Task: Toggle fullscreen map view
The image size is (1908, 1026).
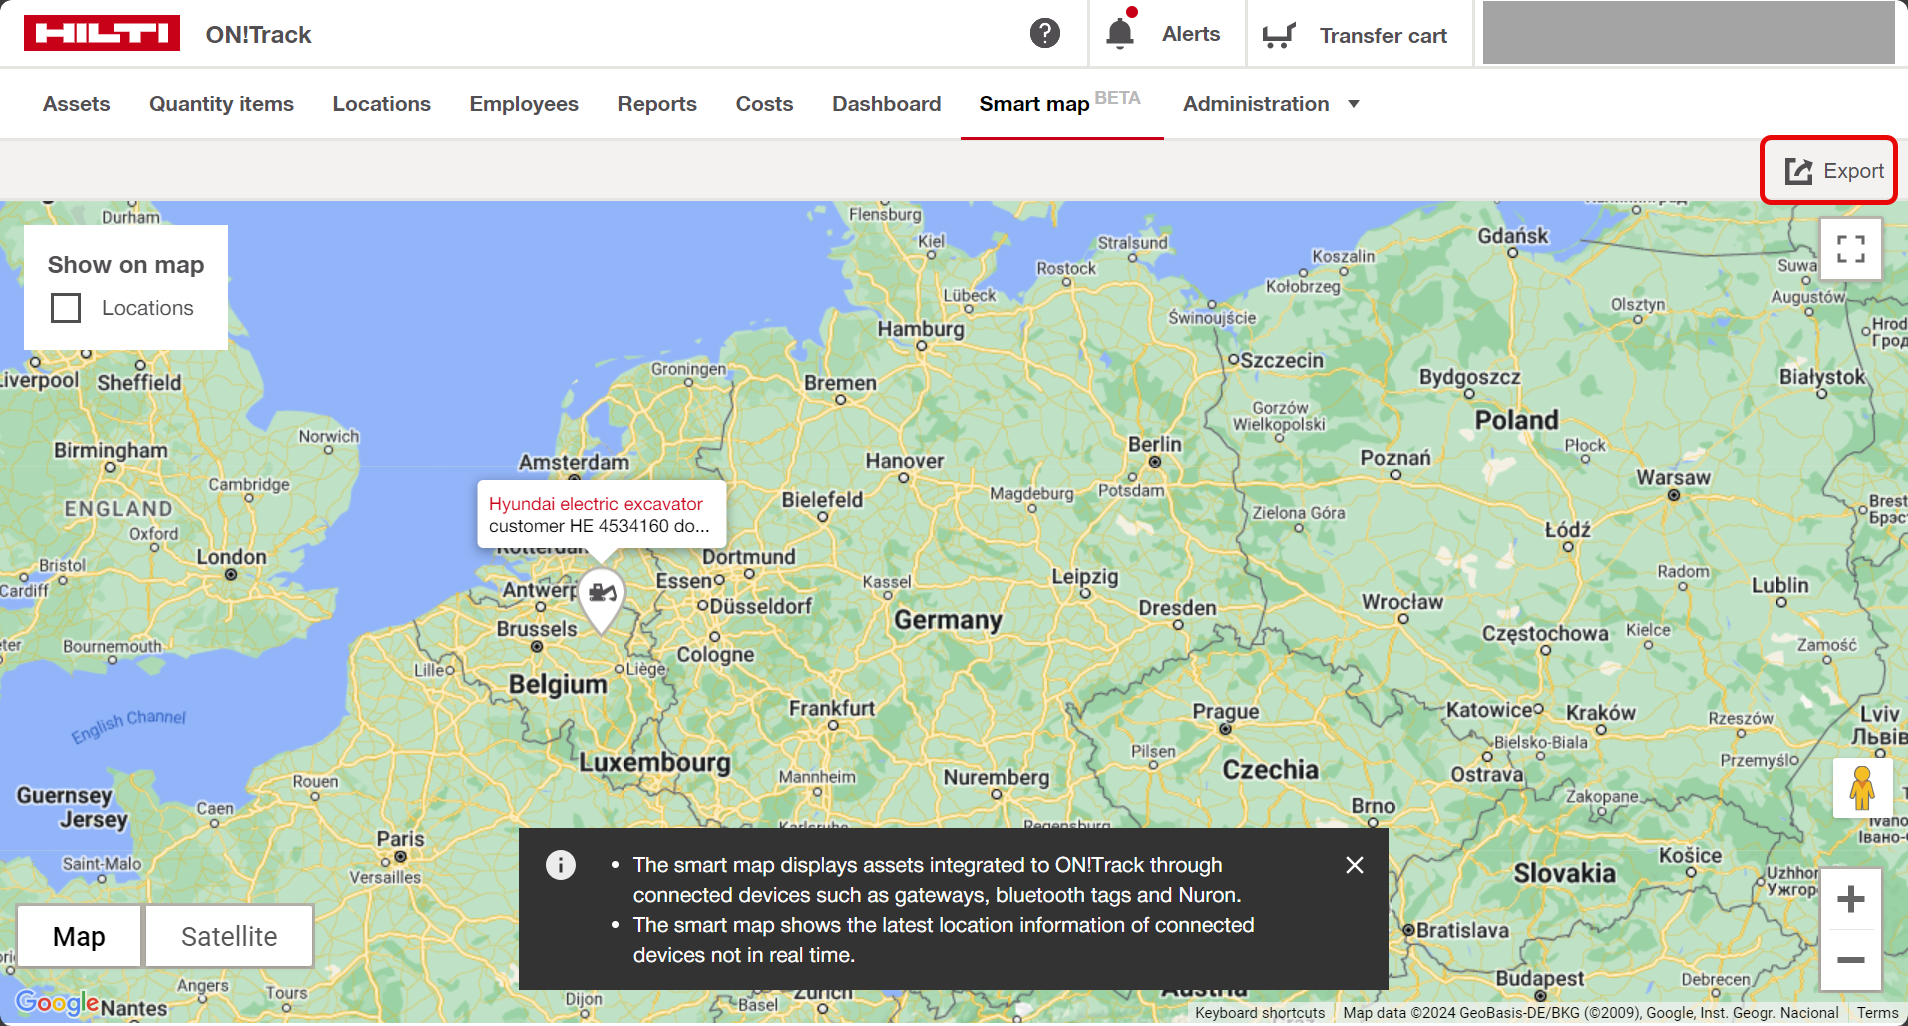Action: coord(1850,249)
